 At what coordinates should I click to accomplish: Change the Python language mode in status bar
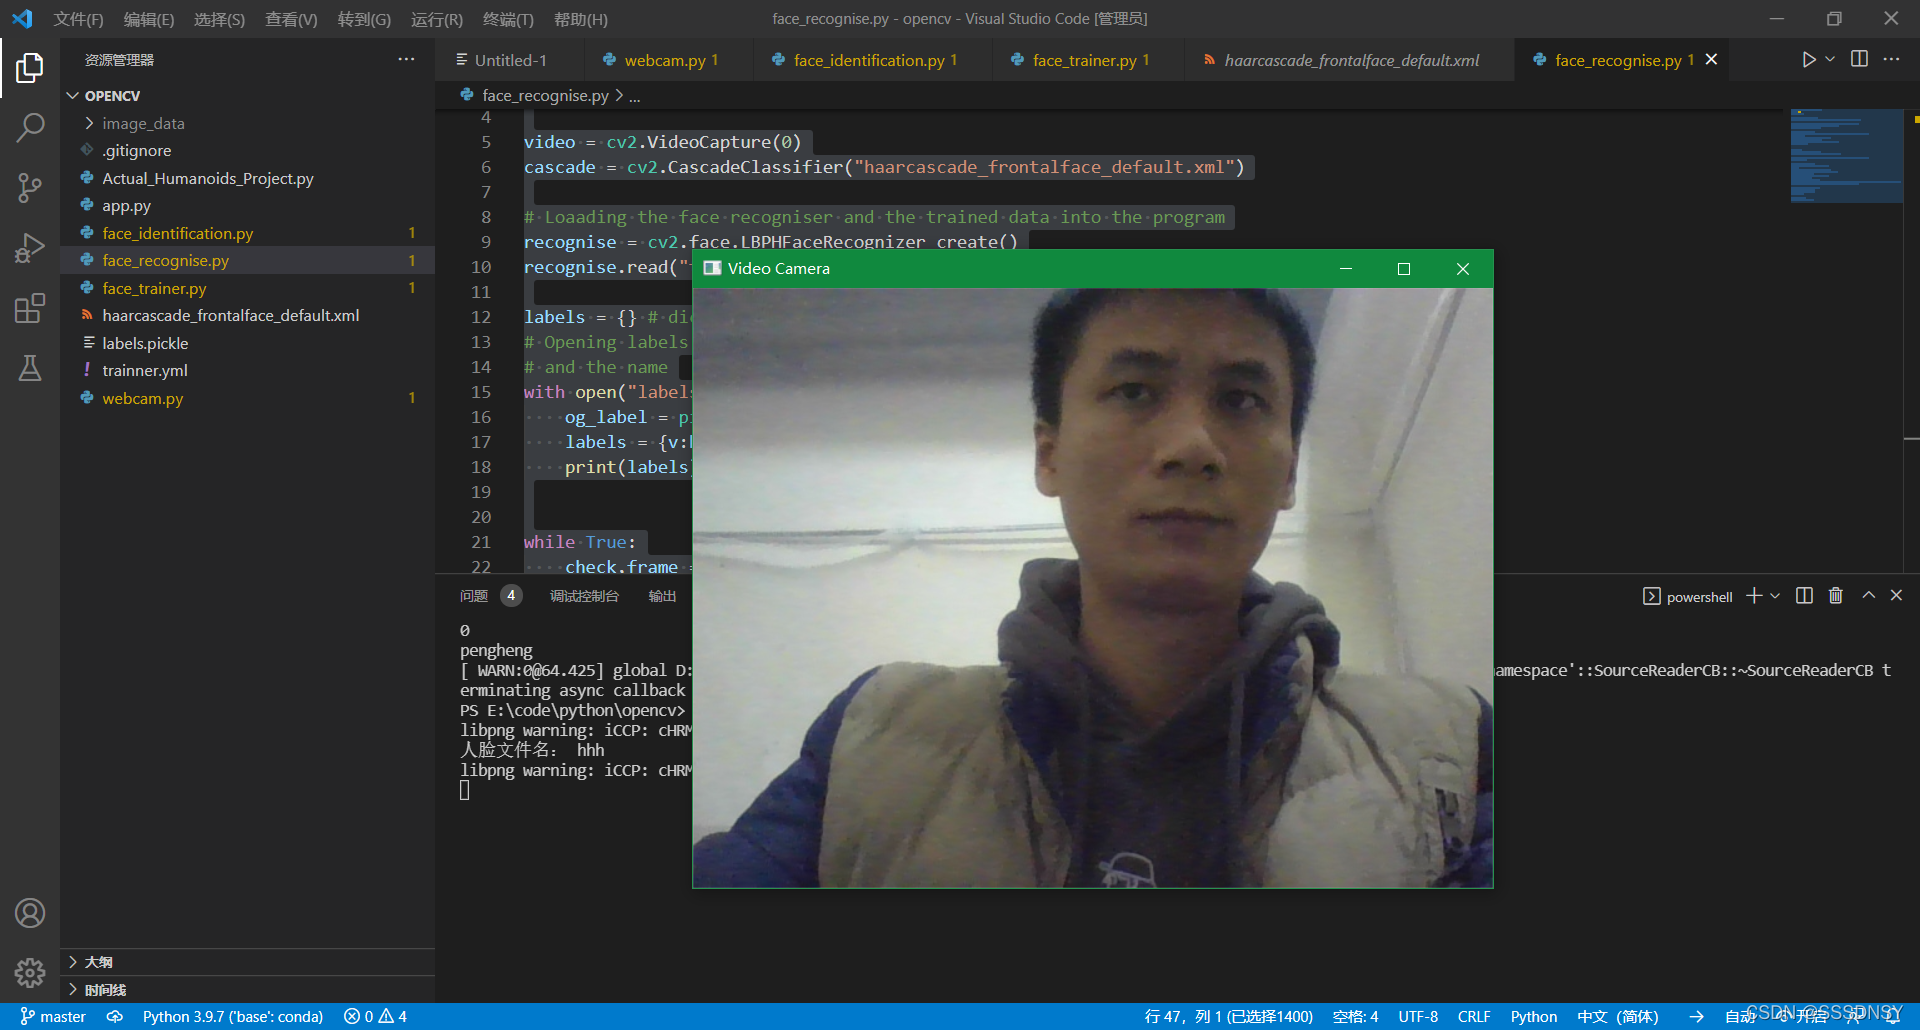[1534, 1016]
